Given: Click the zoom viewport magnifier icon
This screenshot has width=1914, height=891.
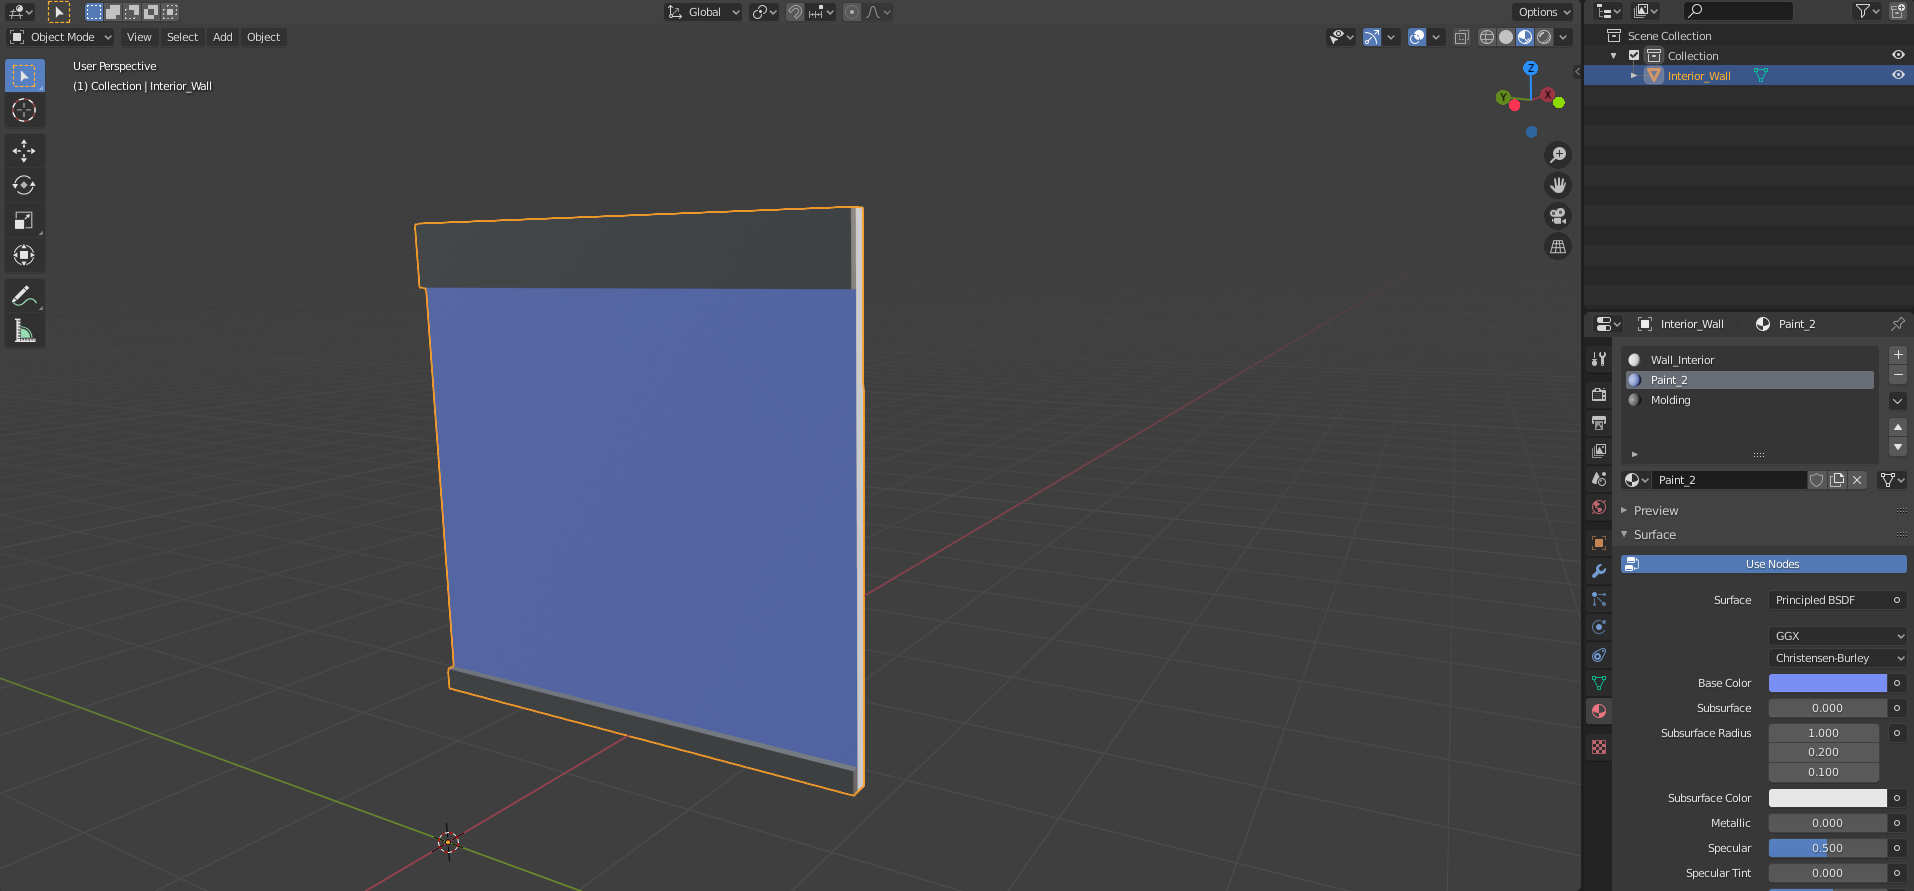Looking at the screenshot, I should [1558, 155].
